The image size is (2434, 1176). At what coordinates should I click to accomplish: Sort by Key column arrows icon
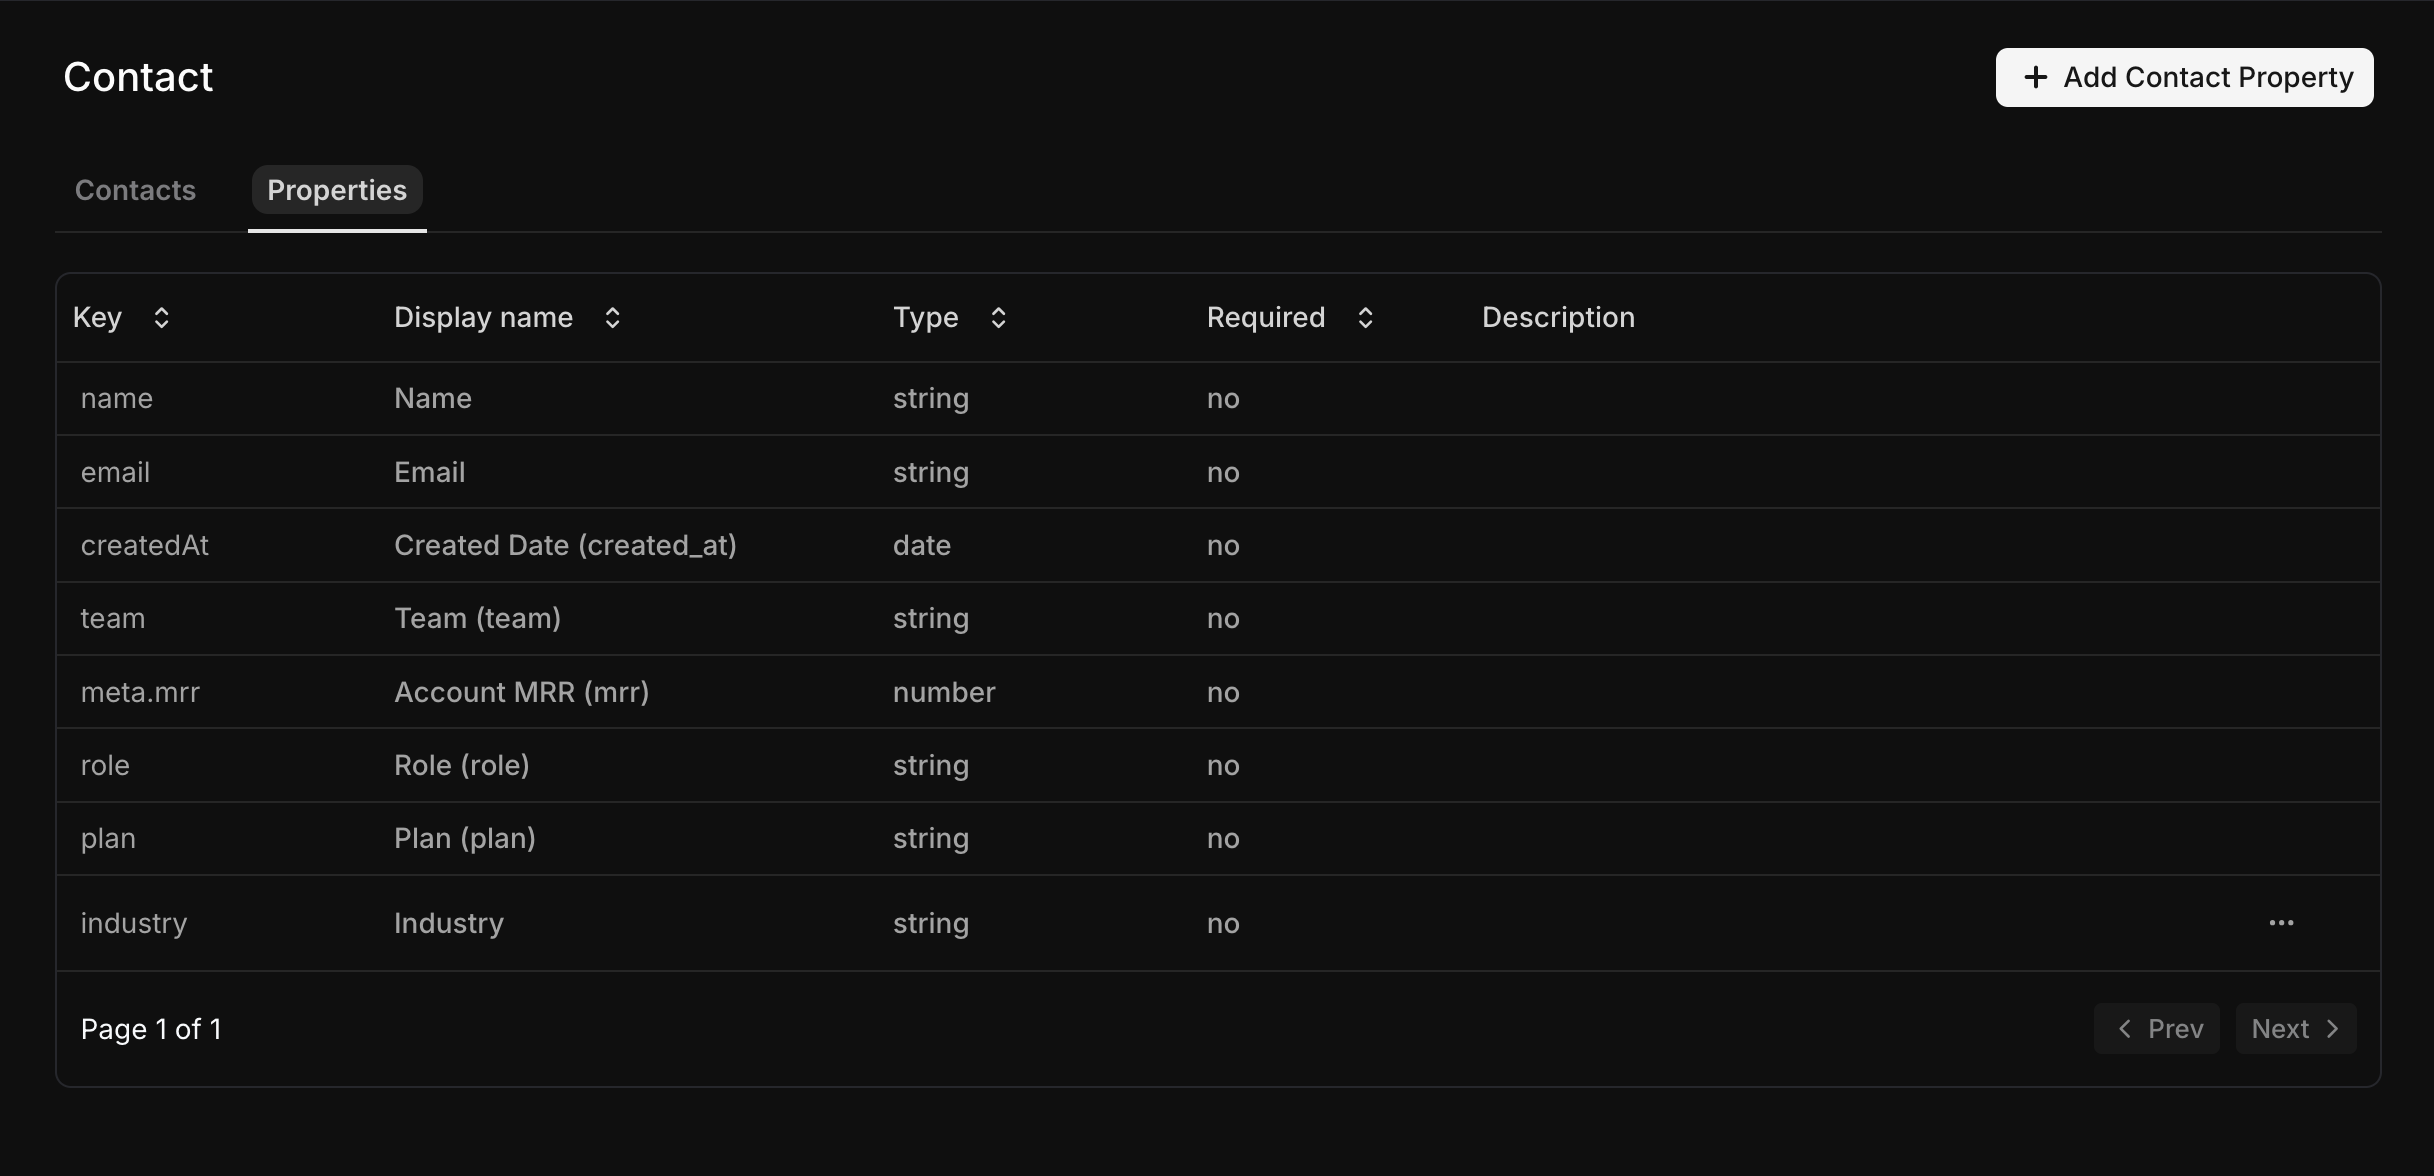[161, 318]
